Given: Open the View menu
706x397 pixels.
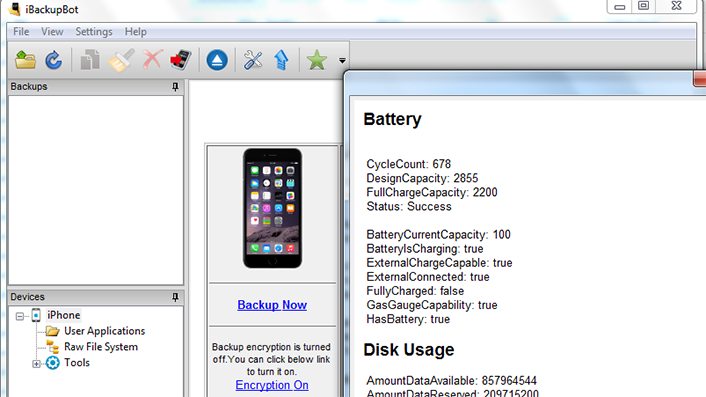Looking at the screenshot, I should pos(52,32).
